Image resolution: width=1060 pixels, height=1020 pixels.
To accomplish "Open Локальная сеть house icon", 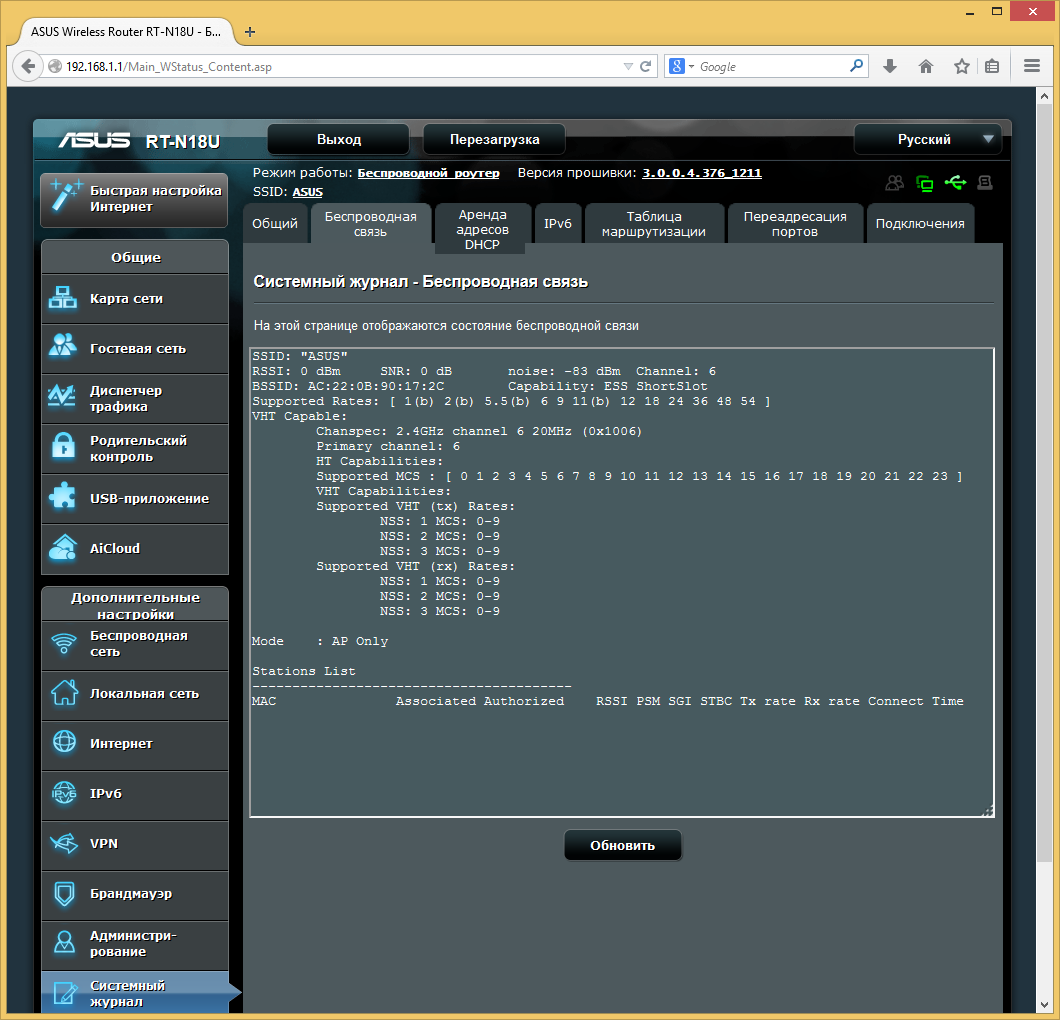I will (64, 692).
